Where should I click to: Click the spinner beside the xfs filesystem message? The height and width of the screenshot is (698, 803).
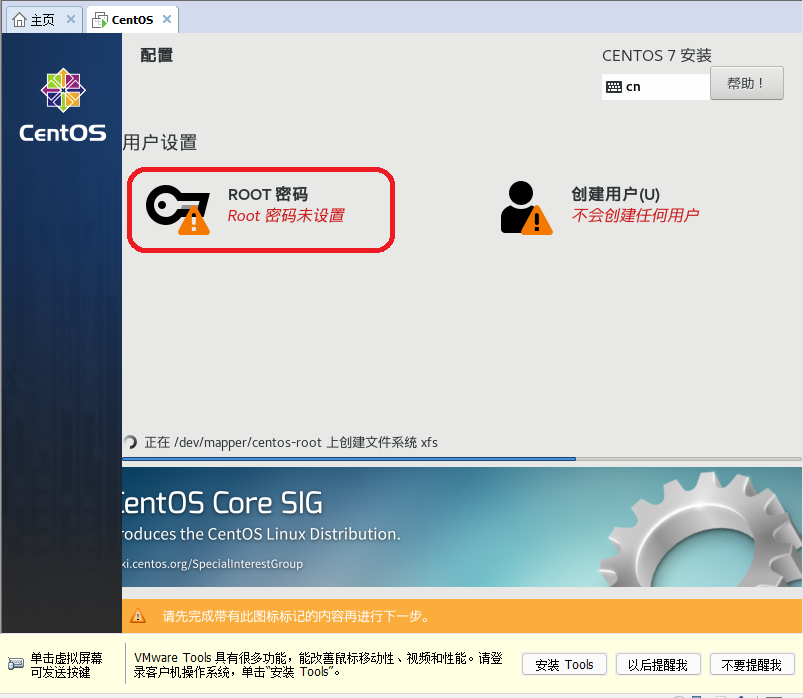pyautogui.click(x=131, y=442)
